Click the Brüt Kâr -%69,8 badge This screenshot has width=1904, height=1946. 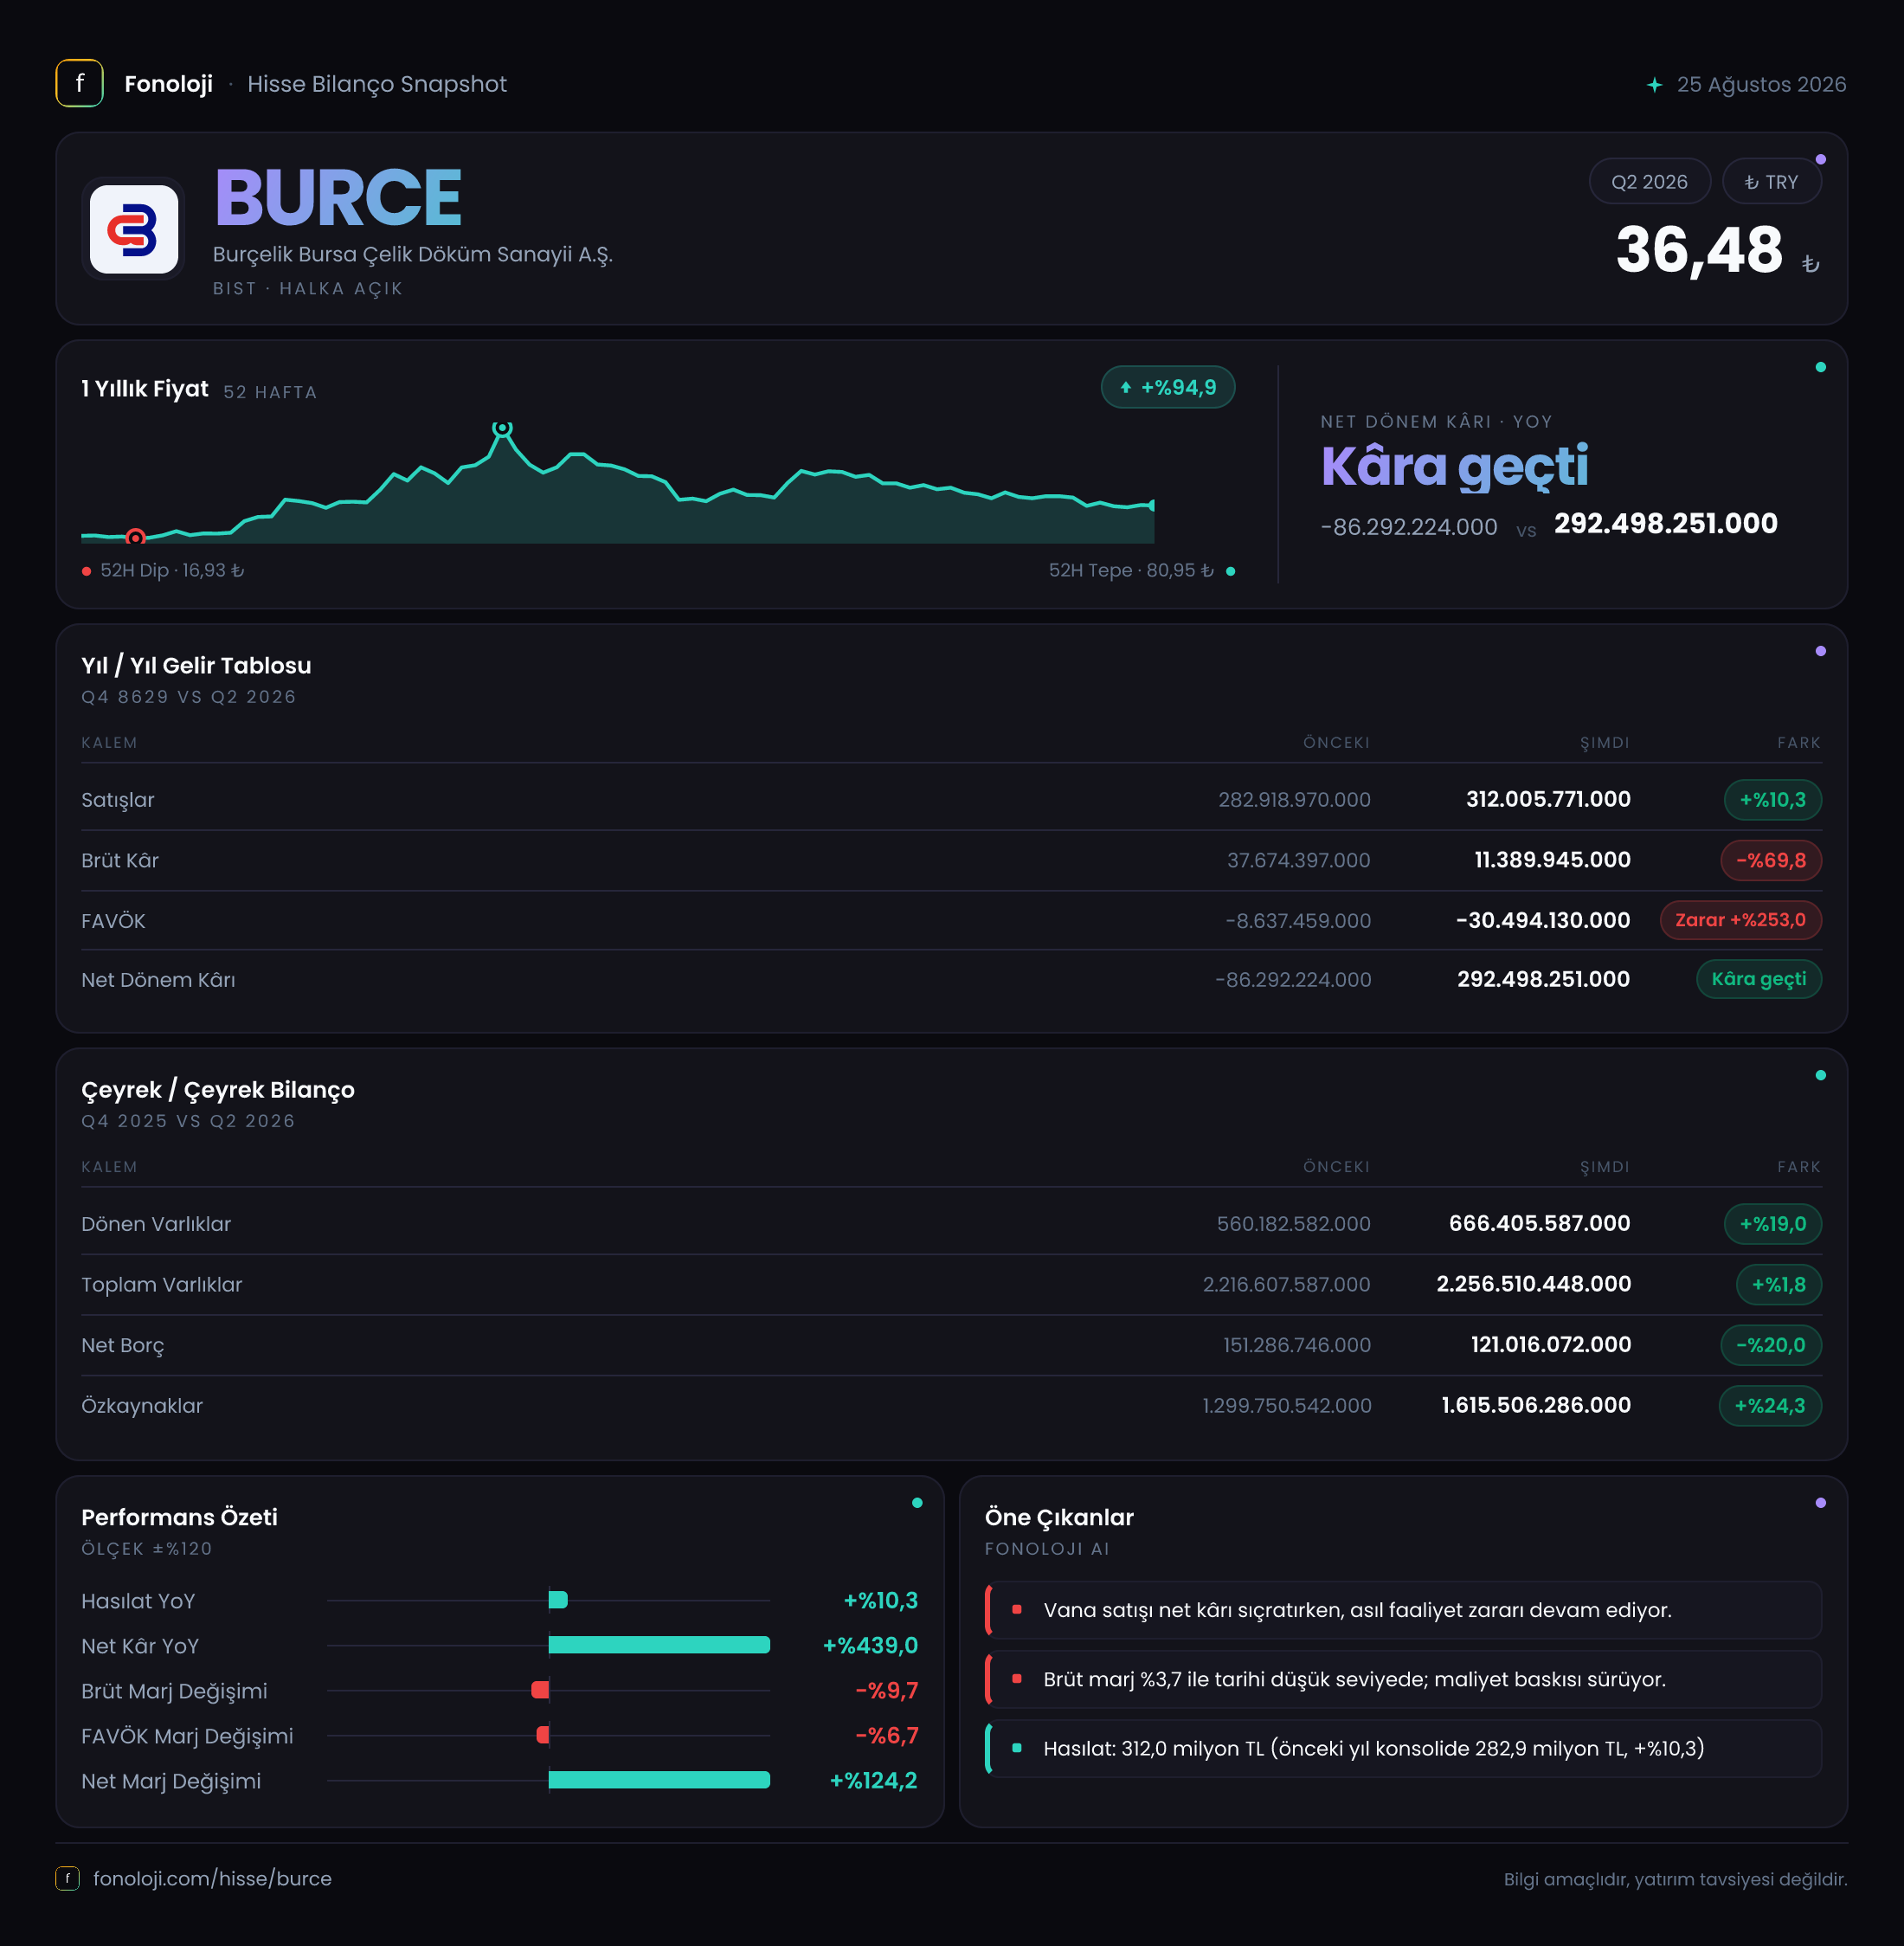[1770, 860]
